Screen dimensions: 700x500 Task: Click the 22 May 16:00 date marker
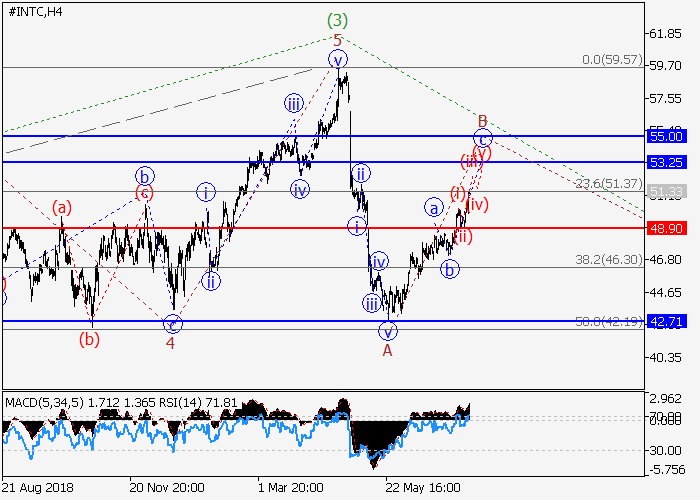[422, 488]
